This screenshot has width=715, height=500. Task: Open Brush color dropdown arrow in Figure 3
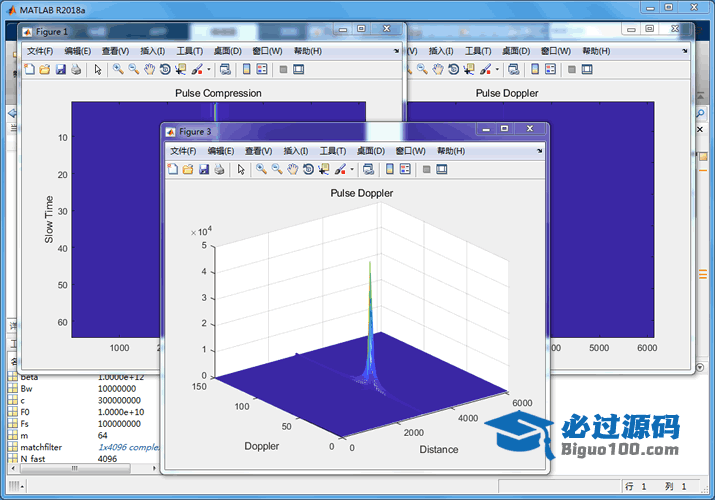(352, 170)
